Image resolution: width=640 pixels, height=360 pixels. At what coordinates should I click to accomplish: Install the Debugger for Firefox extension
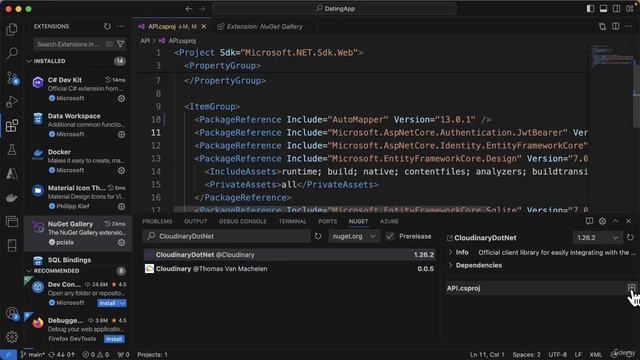coord(114,339)
